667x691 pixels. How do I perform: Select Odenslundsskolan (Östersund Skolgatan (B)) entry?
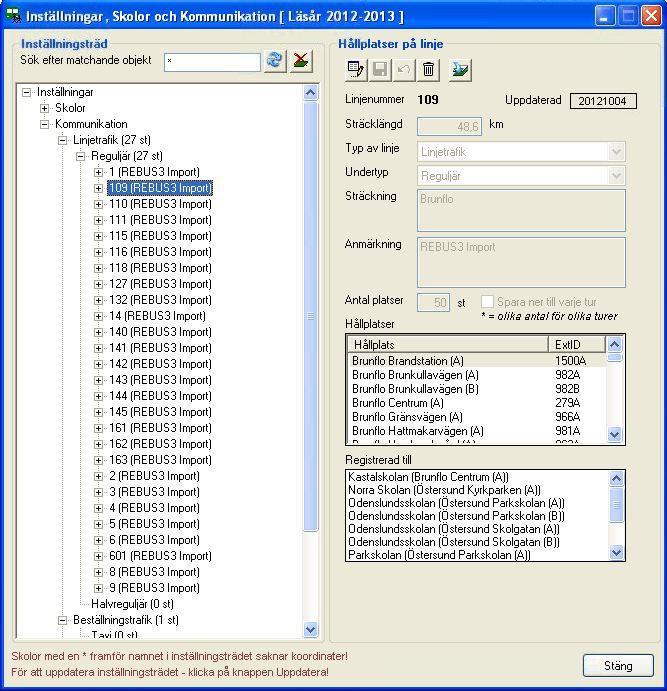pos(478,542)
